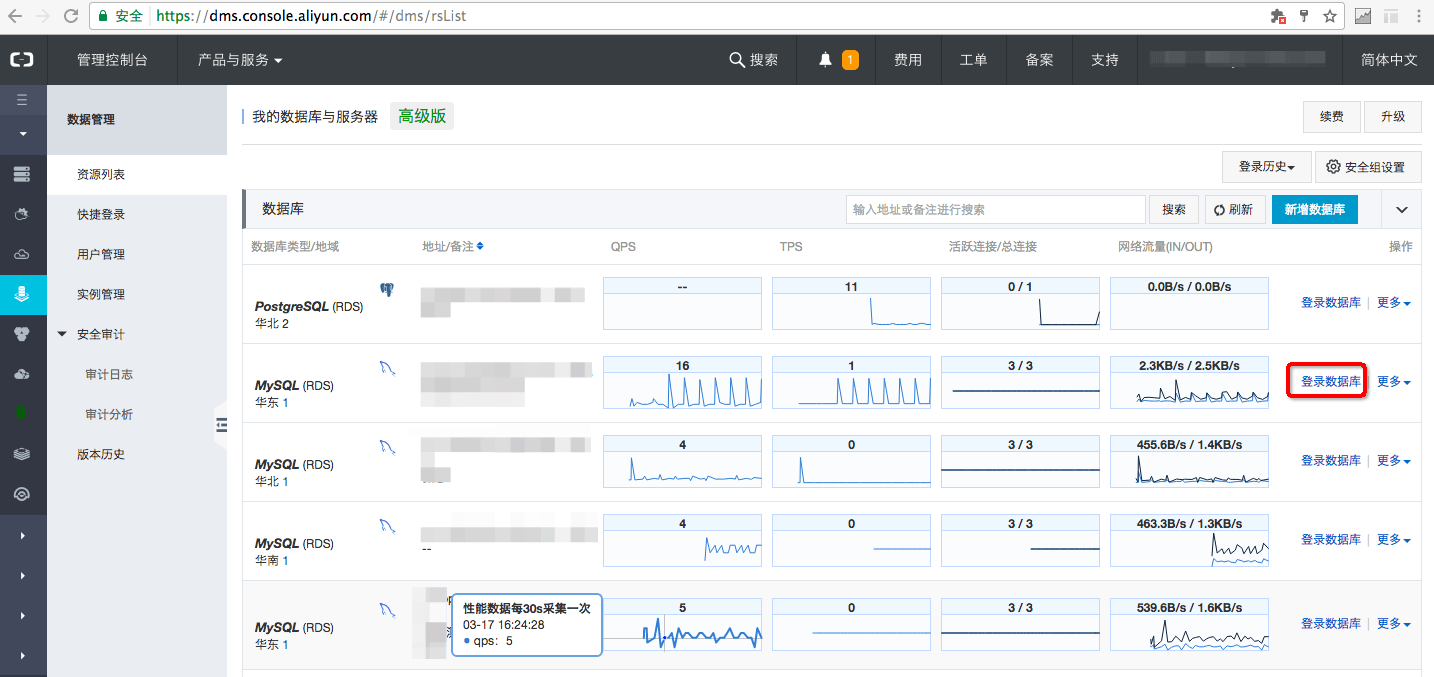Open 支持 in top navigation
Image resolution: width=1434 pixels, height=677 pixels.
click(1105, 60)
